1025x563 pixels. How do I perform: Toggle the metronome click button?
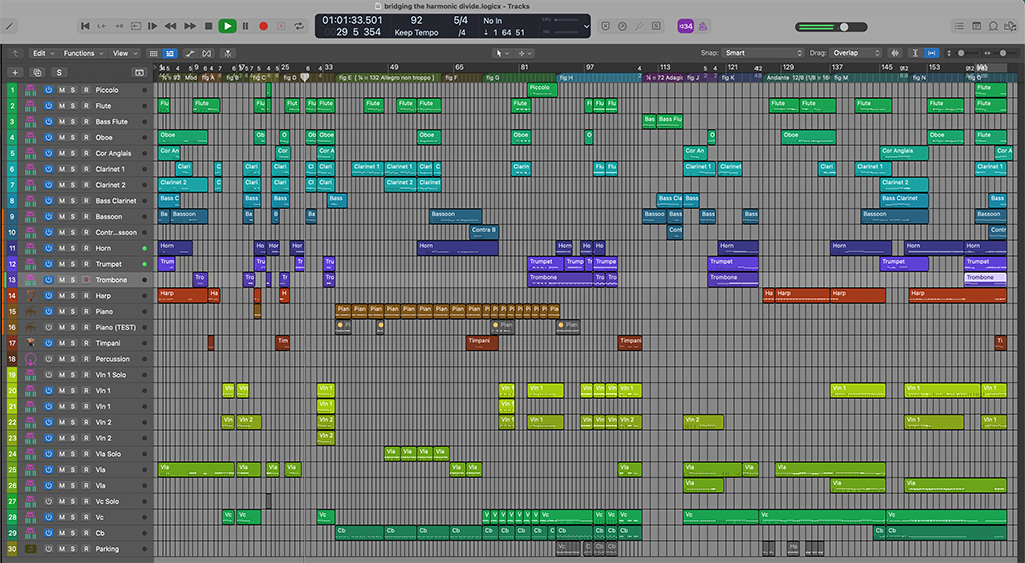703,26
